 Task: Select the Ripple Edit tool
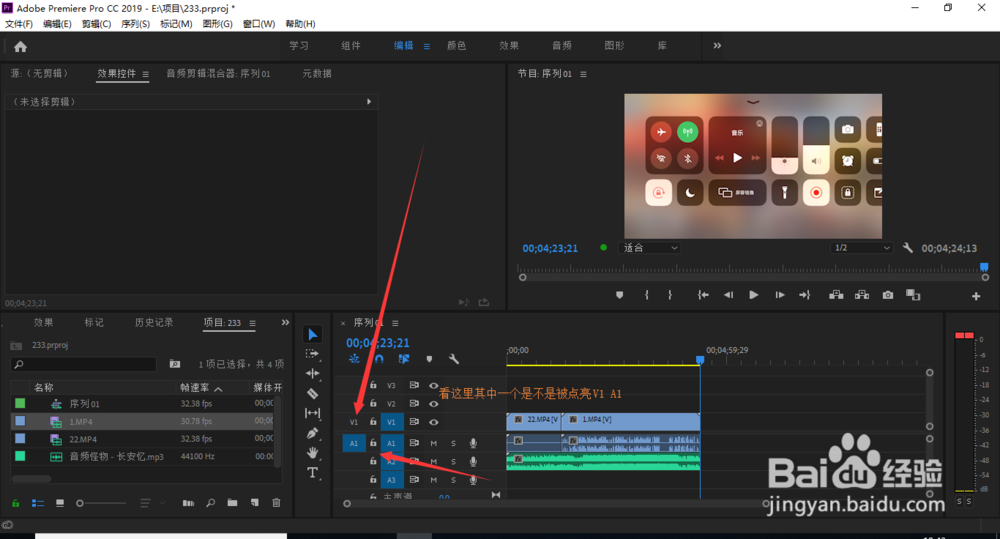point(312,374)
